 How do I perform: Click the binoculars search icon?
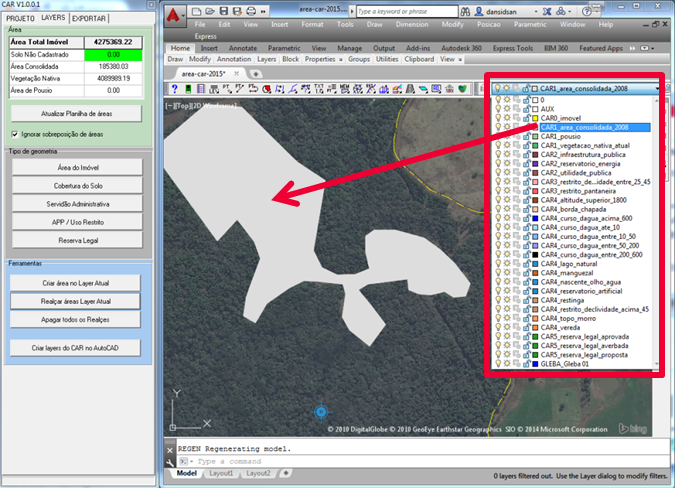click(x=465, y=12)
